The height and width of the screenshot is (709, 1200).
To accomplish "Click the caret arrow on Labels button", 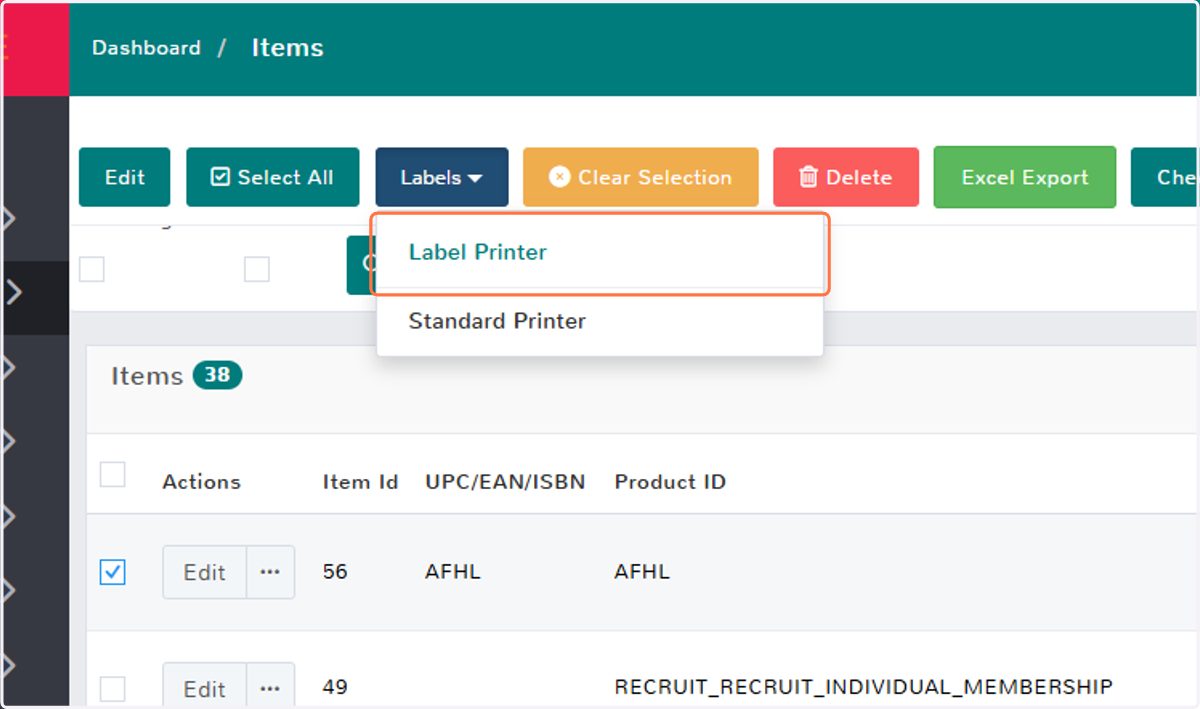I will [x=475, y=178].
